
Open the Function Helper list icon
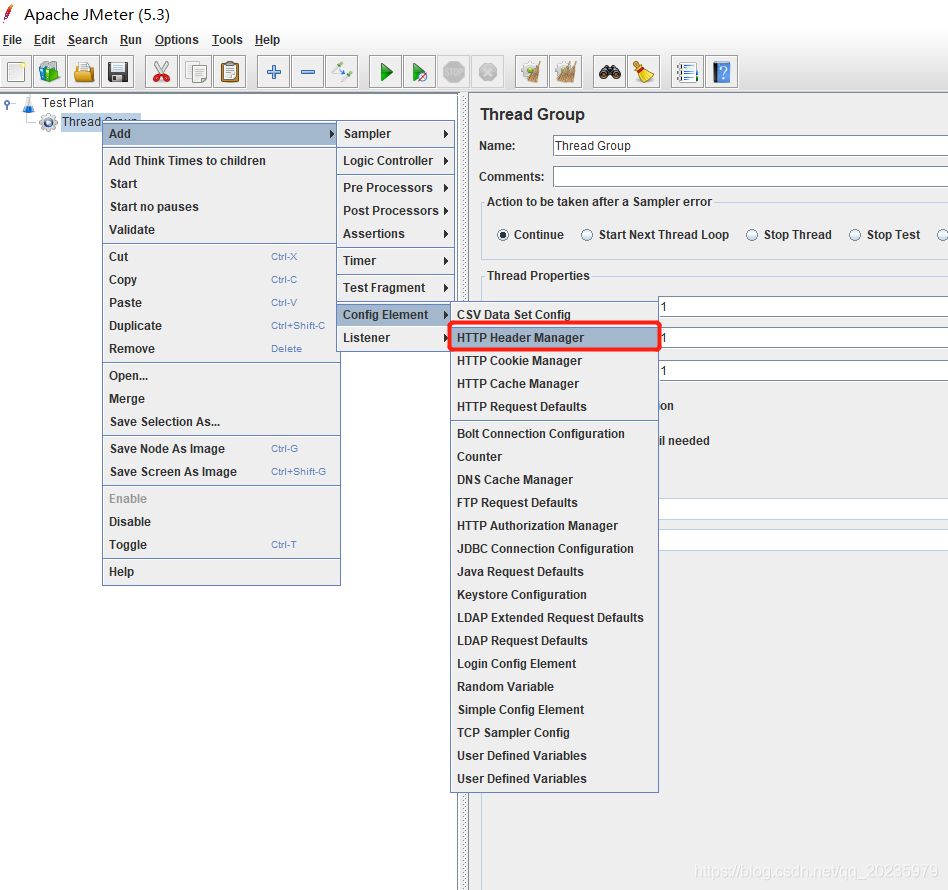pos(687,72)
